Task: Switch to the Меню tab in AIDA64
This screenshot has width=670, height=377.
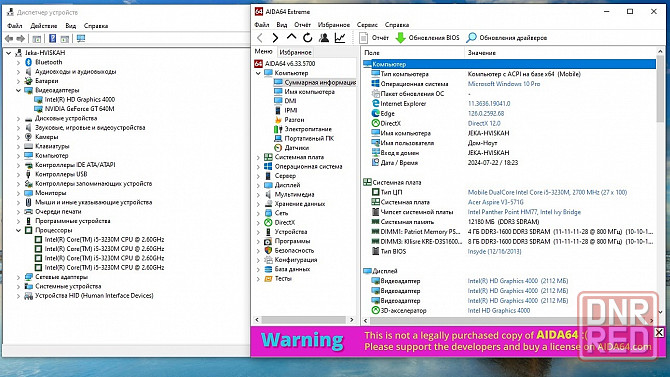Action: tap(263, 52)
